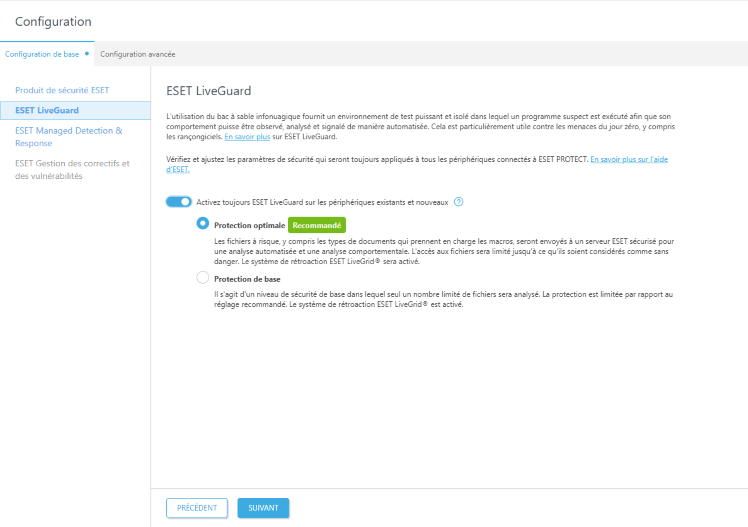This screenshot has width=748, height=527.
Task: Click the Configuration page title
Action: (x=53, y=21)
